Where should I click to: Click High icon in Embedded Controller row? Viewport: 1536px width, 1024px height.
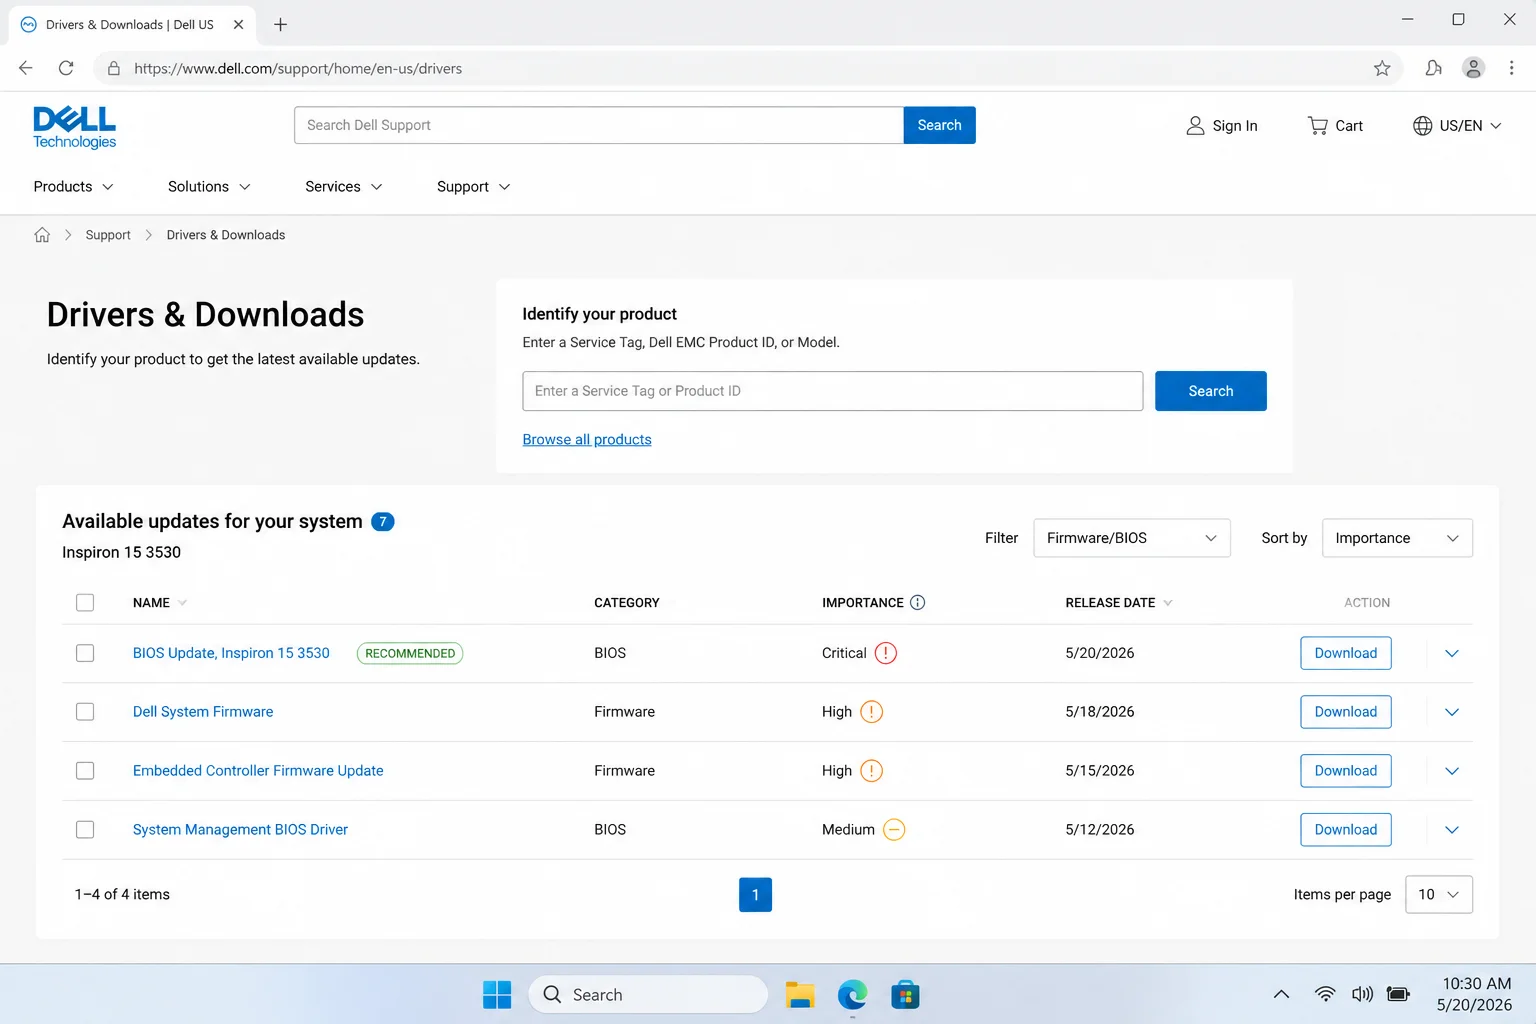(x=872, y=771)
